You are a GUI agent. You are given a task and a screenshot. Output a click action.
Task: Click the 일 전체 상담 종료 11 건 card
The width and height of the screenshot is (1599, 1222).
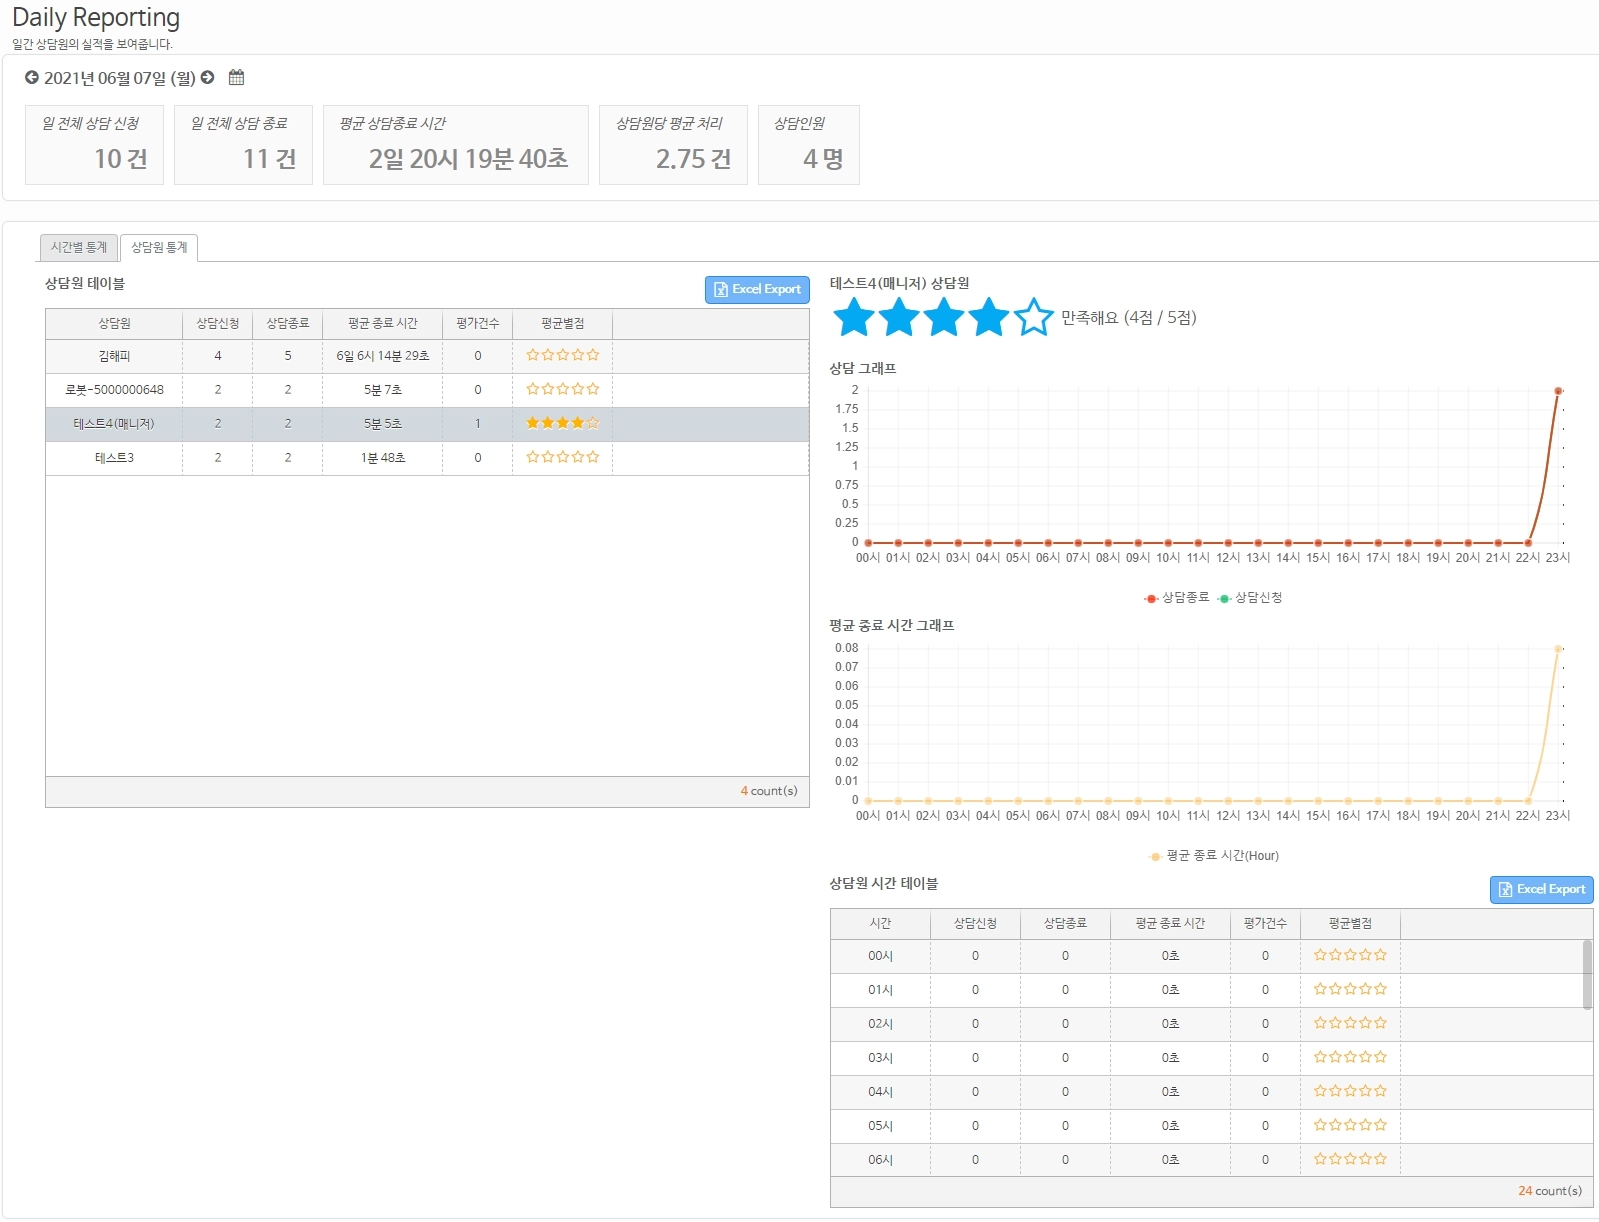tap(243, 145)
